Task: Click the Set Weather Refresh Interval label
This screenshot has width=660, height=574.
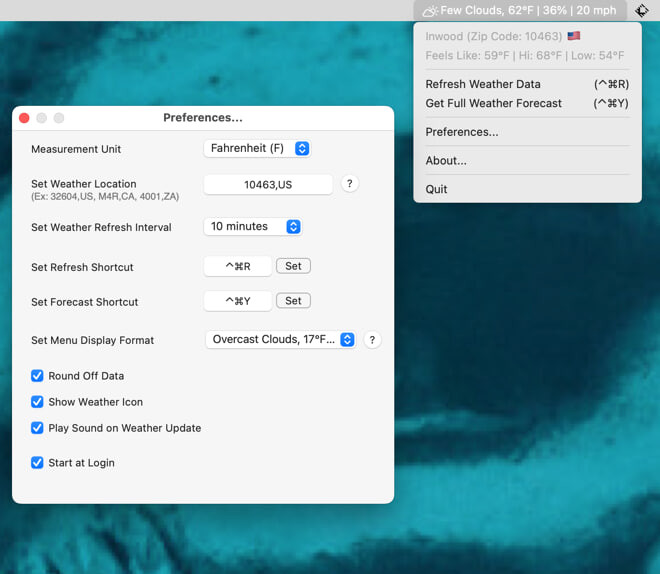Action: coord(101,227)
